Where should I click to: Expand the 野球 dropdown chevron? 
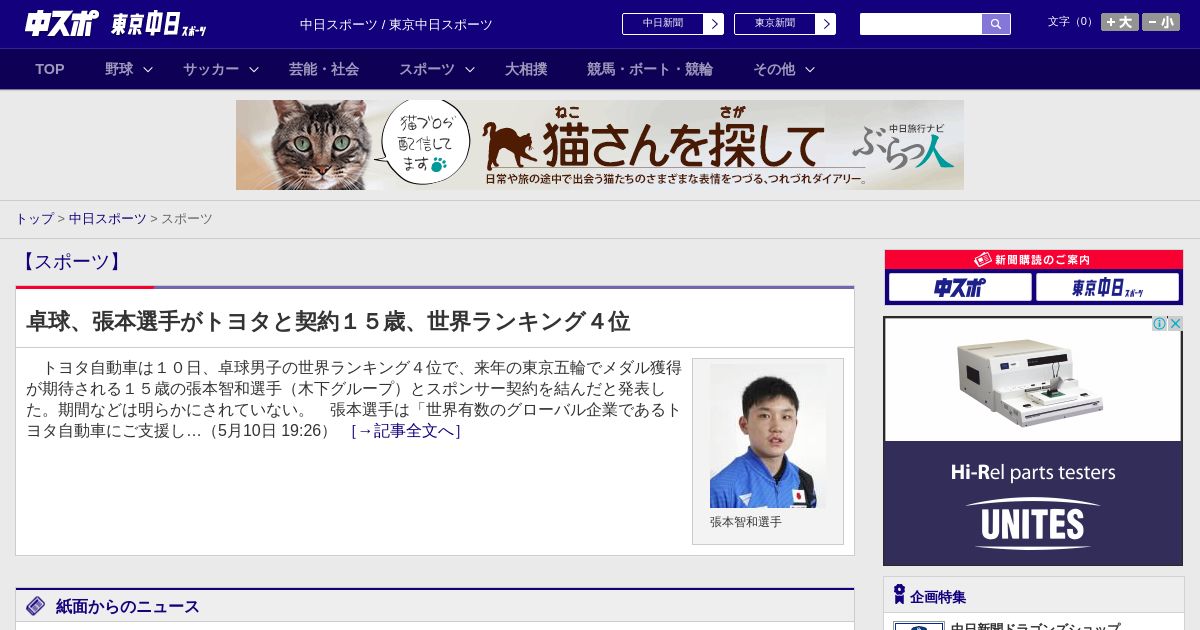click(148, 69)
